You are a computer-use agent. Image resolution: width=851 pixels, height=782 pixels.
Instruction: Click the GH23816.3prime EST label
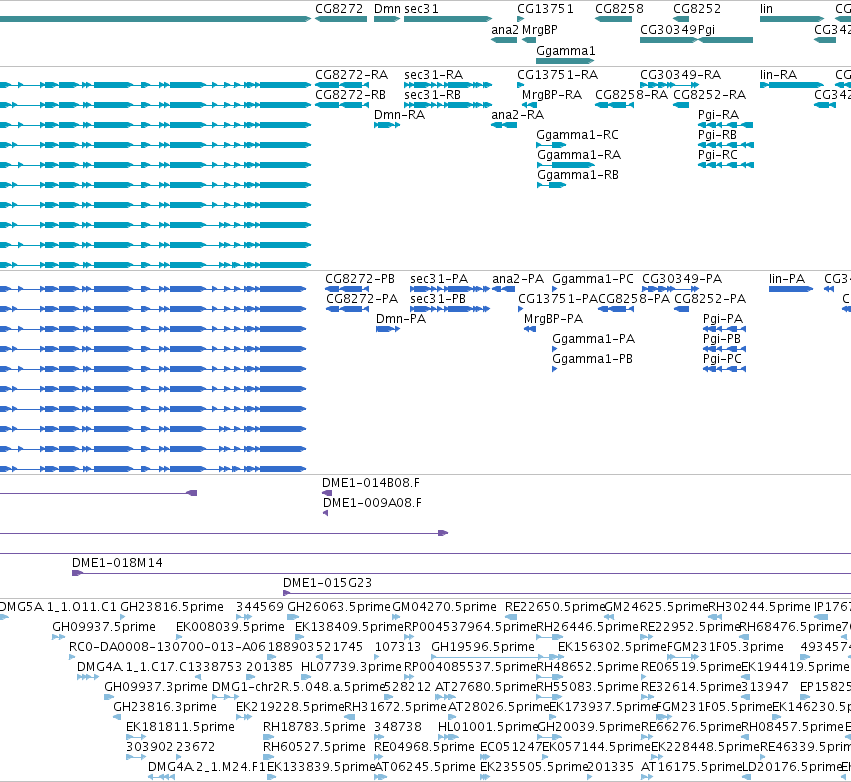click(164, 707)
